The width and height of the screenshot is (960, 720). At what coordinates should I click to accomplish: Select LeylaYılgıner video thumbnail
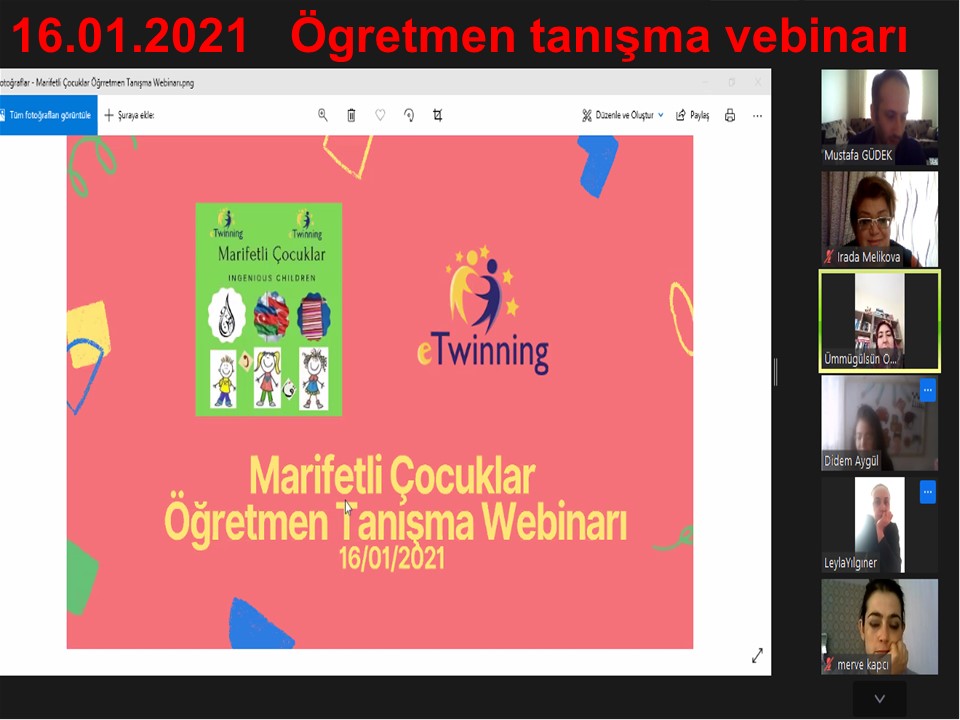[879, 525]
